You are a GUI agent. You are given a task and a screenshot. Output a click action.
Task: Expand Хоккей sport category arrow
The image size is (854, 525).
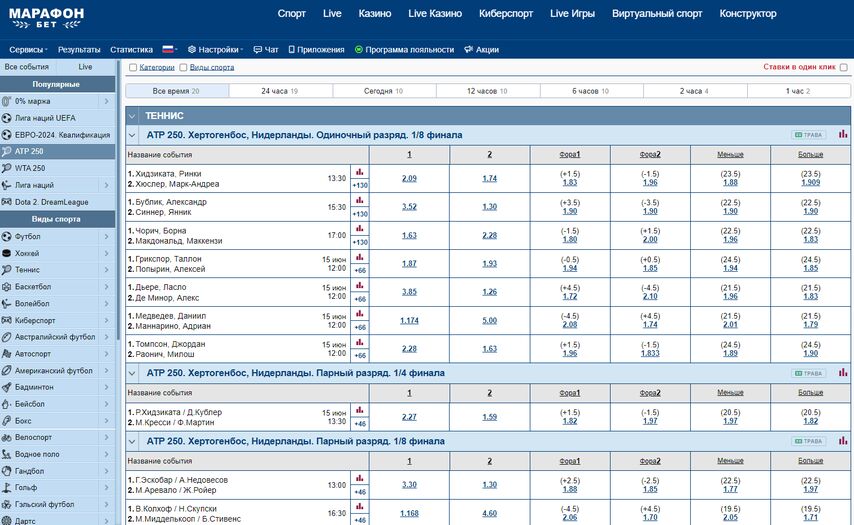[x=107, y=253]
